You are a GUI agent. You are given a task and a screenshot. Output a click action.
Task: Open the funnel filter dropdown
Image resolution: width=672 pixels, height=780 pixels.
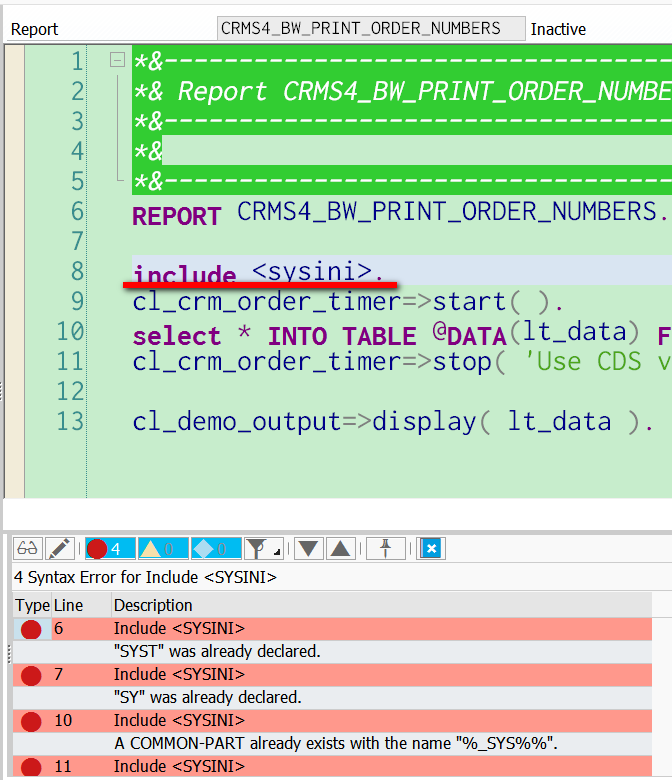point(264,549)
